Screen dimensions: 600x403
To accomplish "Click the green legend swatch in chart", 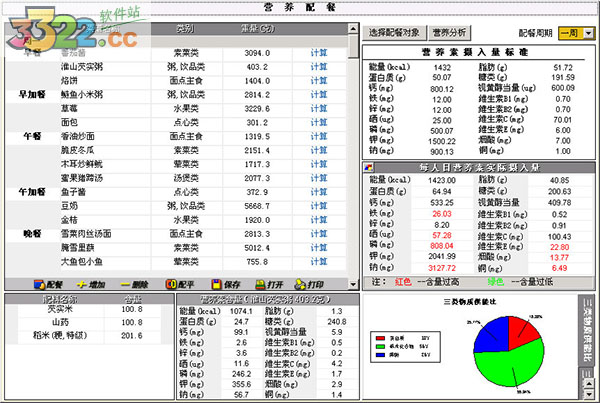I will tap(380, 346).
